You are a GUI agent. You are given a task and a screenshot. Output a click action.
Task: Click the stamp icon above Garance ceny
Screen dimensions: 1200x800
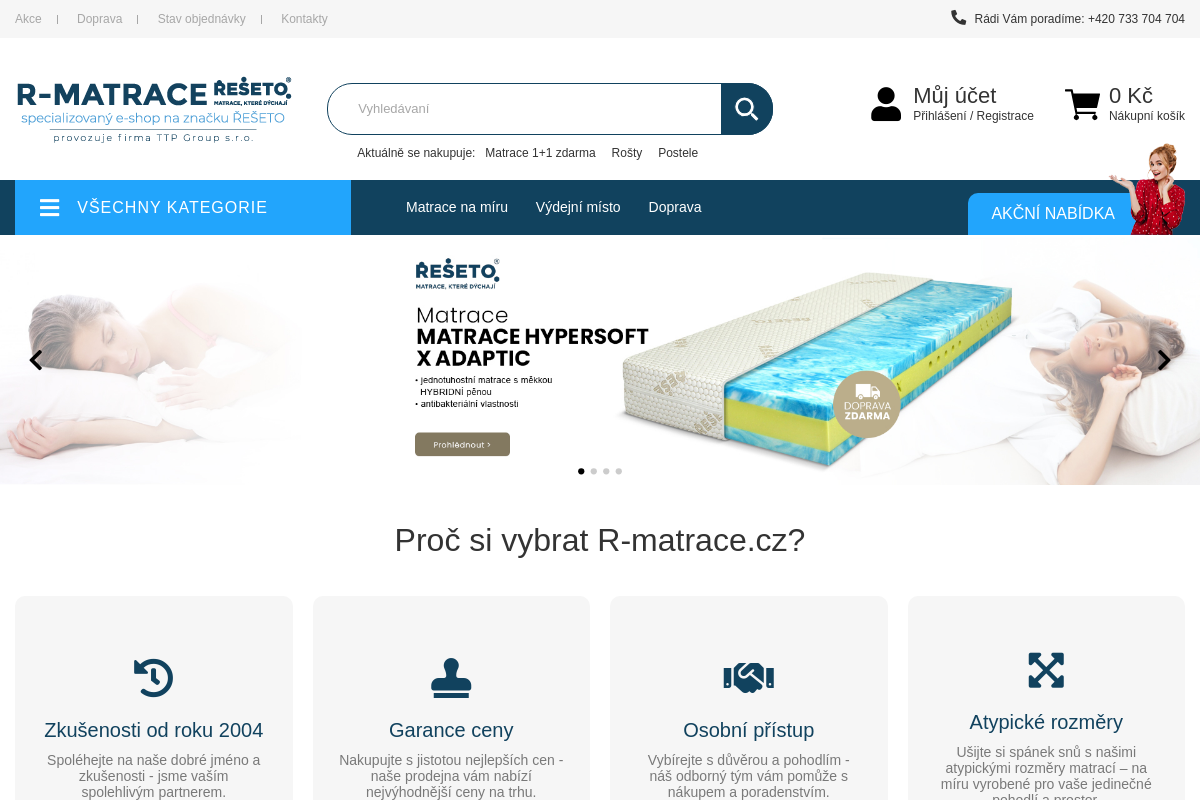point(451,677)
